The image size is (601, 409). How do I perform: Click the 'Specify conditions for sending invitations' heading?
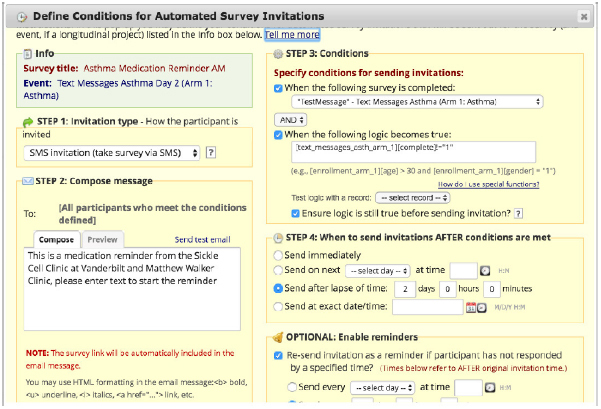click(x=369, y=73)
